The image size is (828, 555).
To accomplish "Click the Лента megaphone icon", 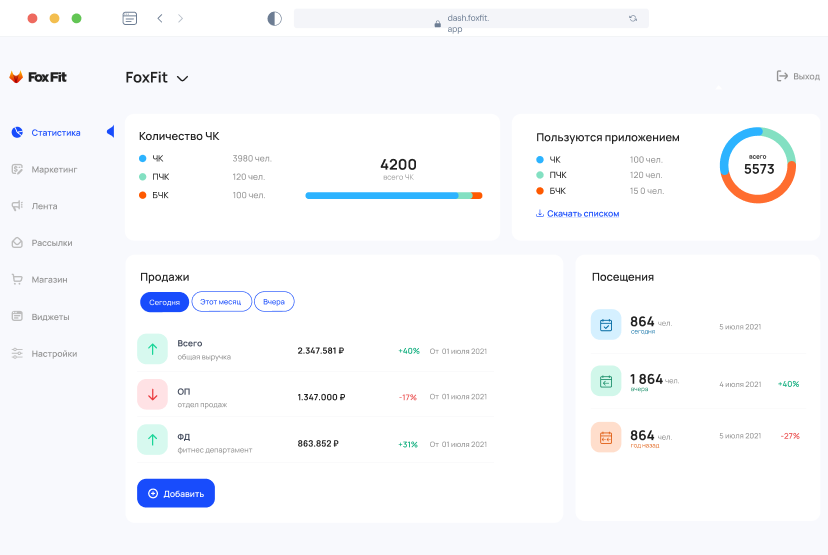I will [17, 205].
